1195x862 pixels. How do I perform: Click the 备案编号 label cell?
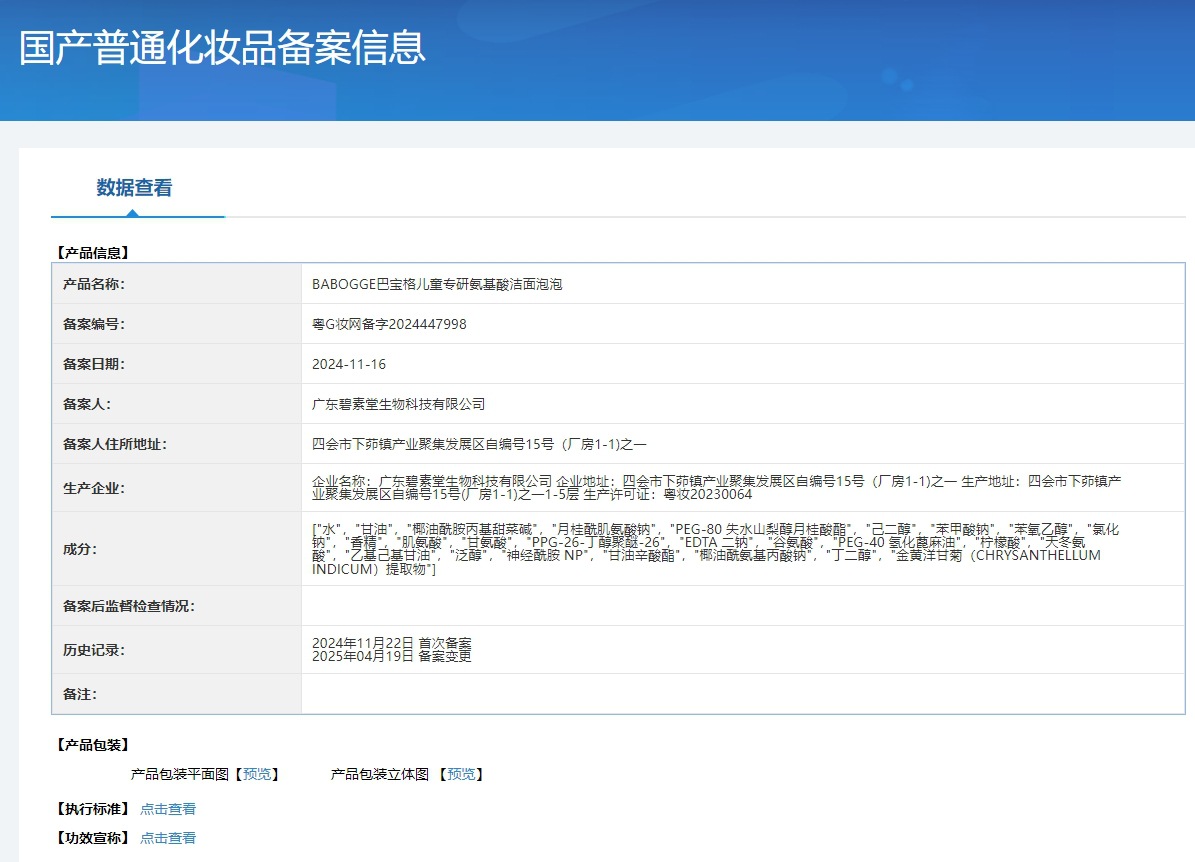pos(177,324)
